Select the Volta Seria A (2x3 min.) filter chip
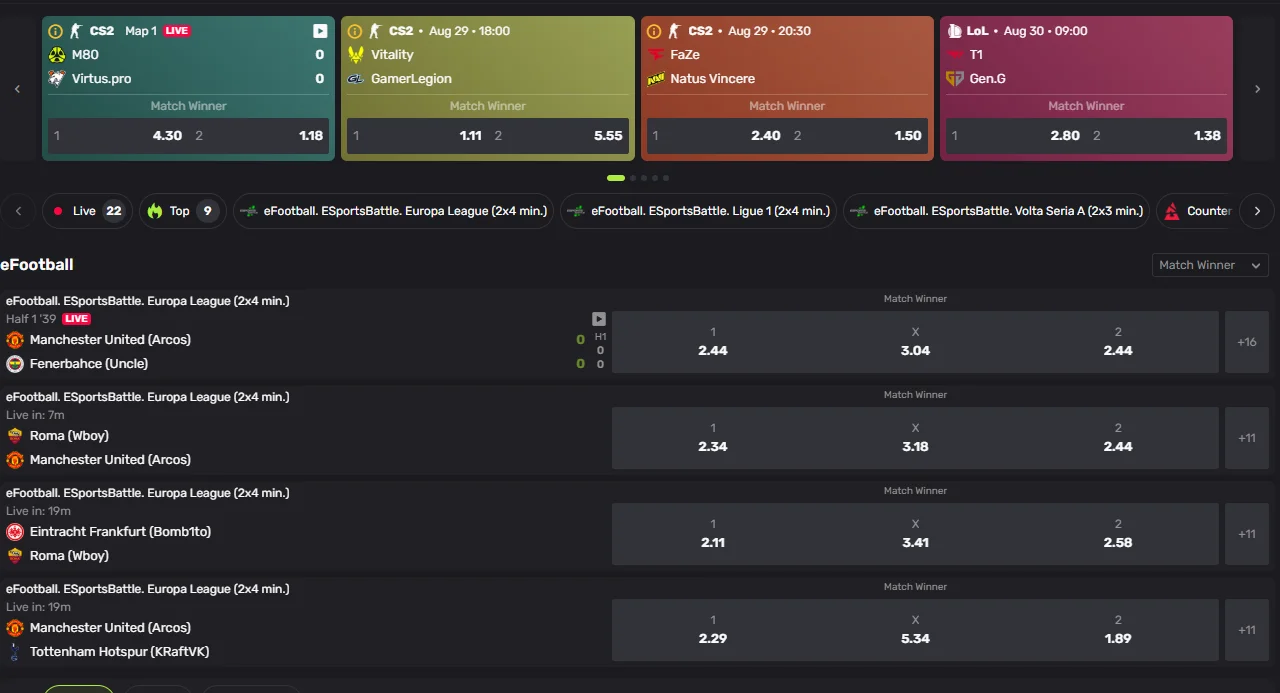Screen dimensions: 1280x693 tap(997, 211)
